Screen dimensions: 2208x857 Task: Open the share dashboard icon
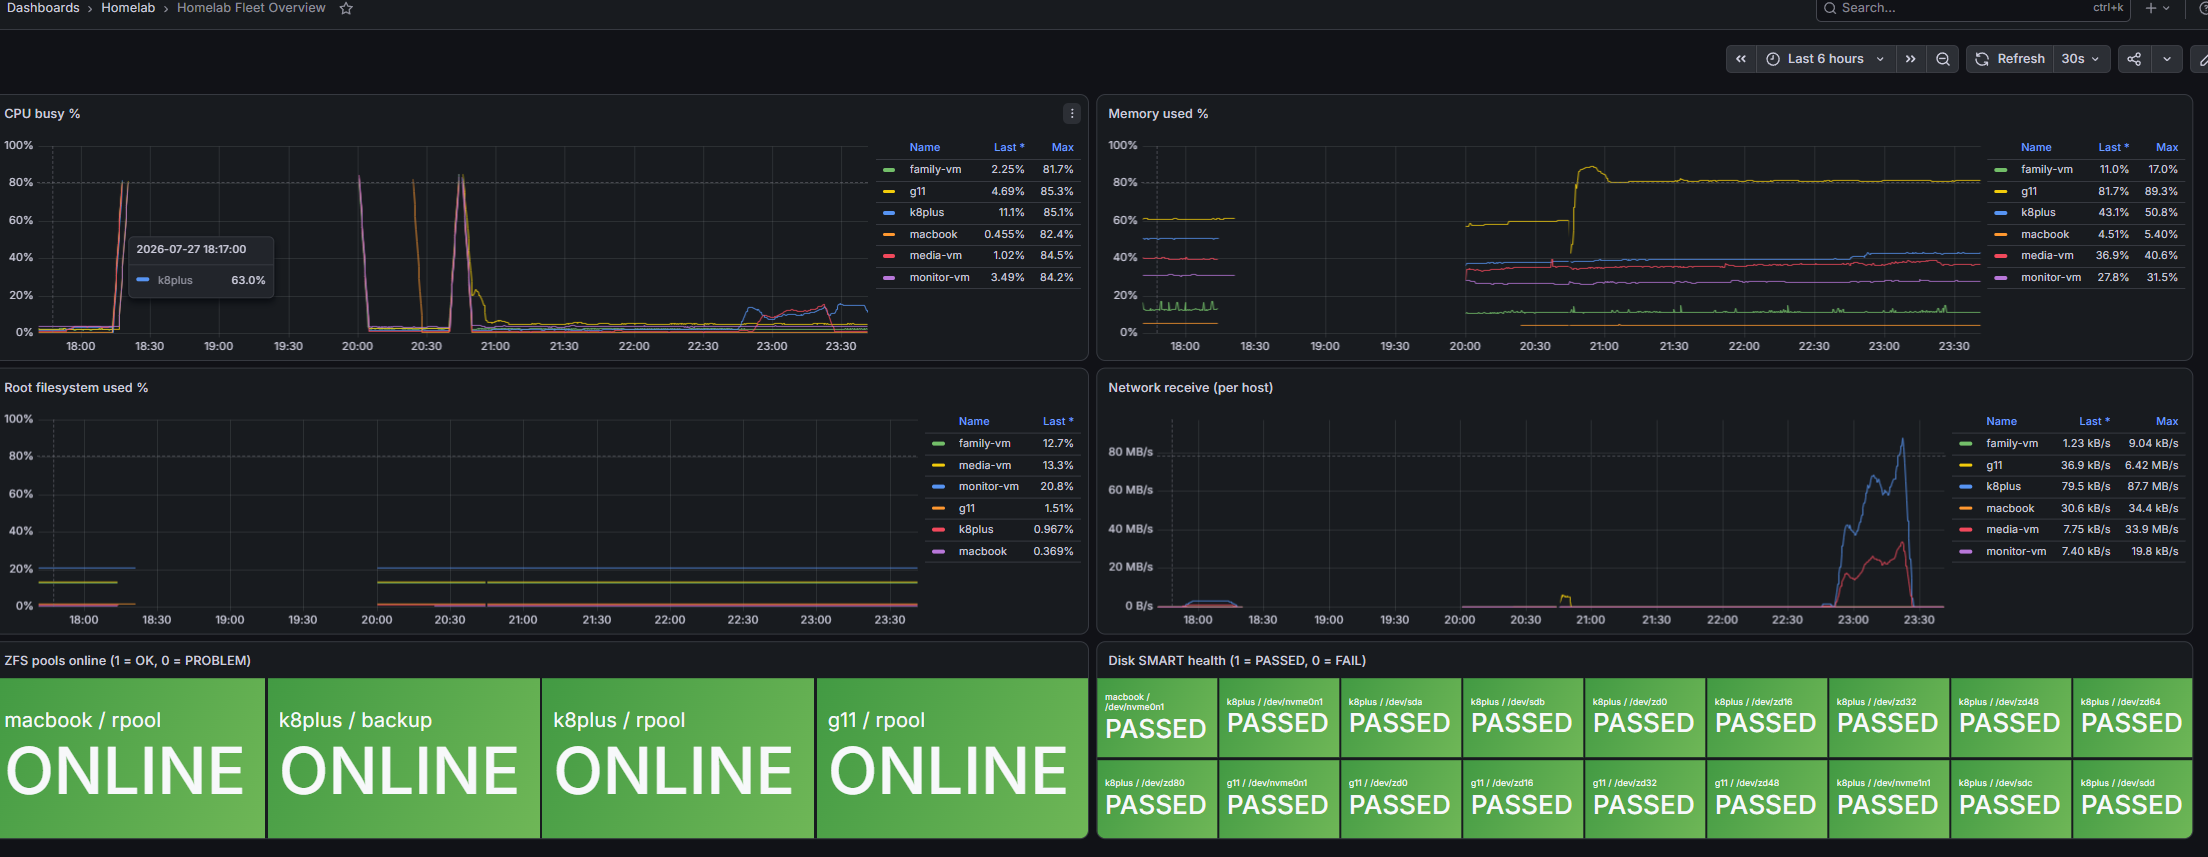pyautogui.click(x=2134, y=59)
